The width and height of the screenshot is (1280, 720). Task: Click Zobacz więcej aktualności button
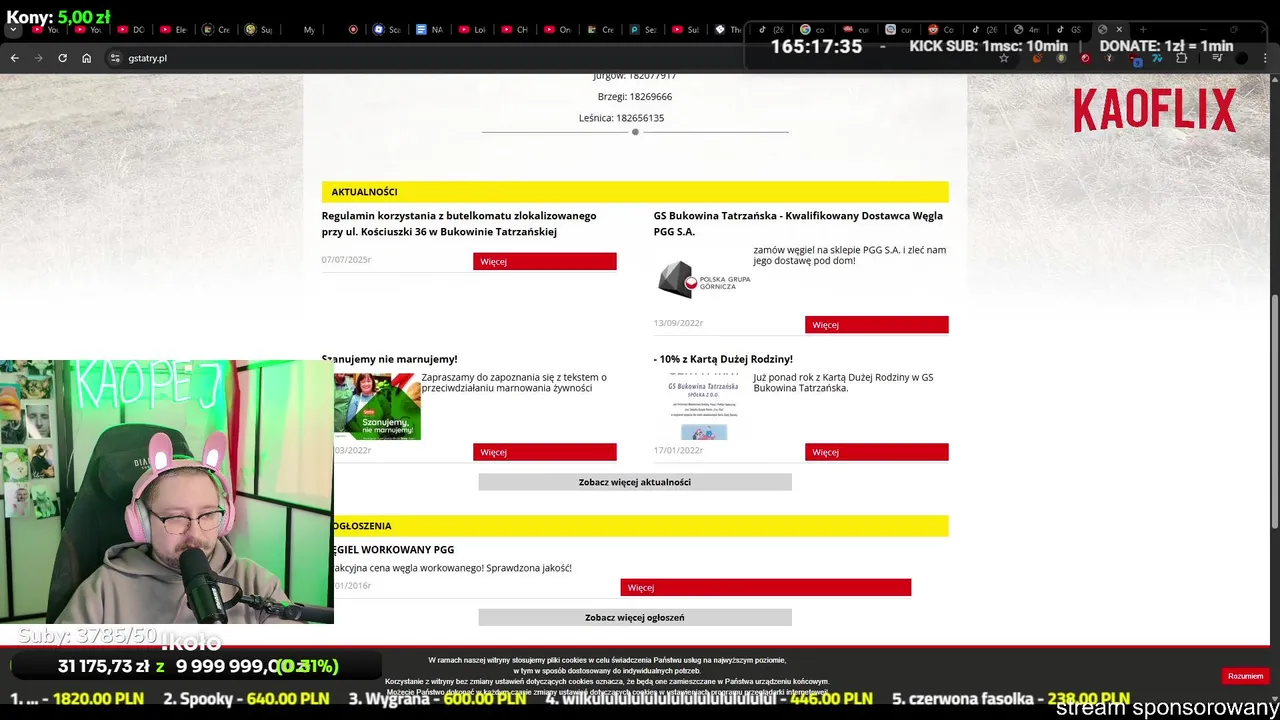(635, 482)
